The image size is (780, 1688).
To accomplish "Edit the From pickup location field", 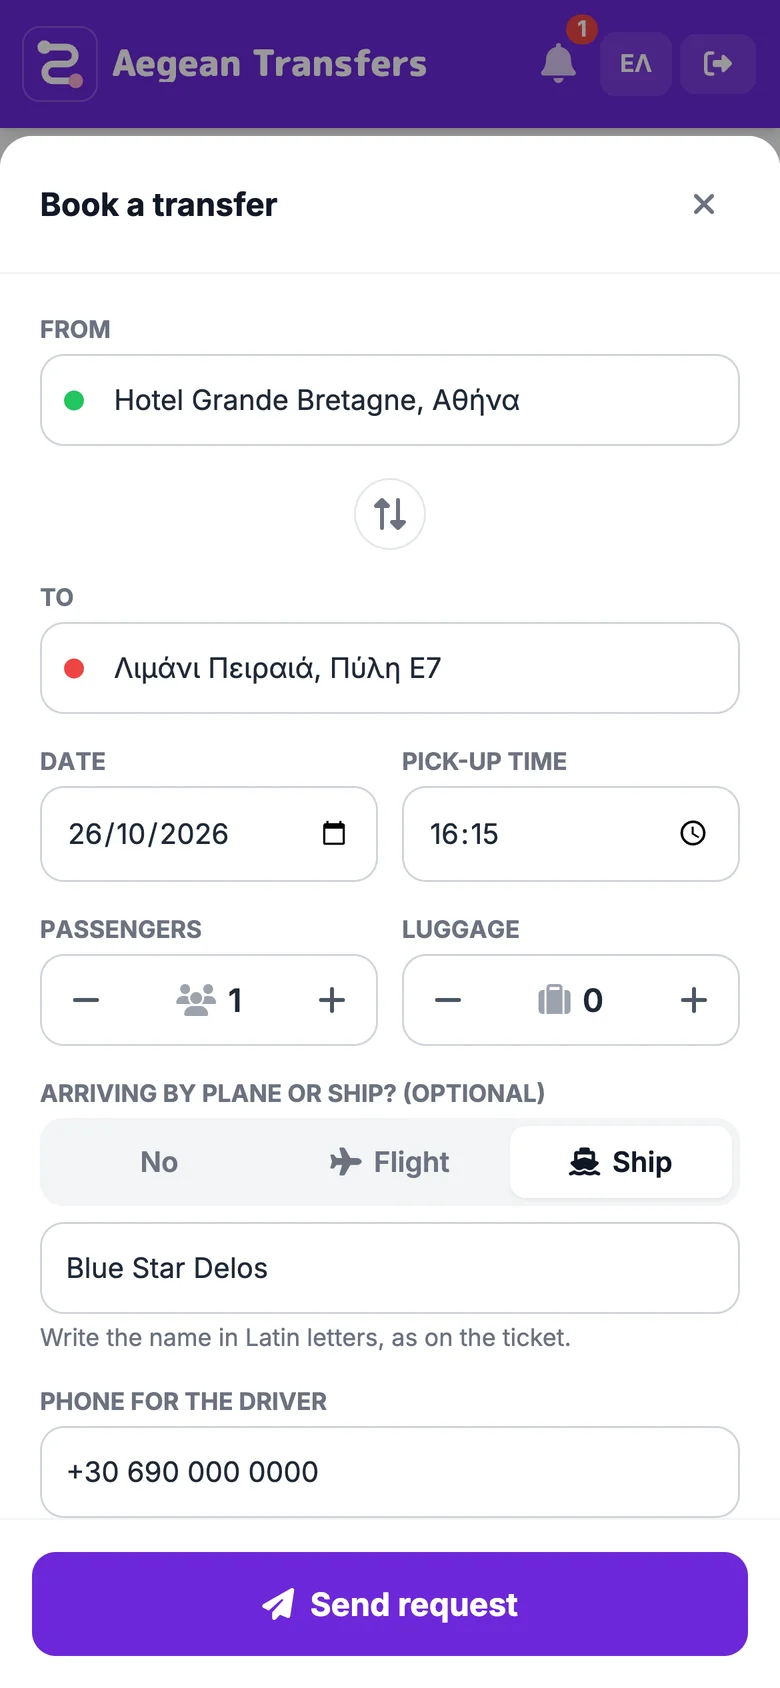I will click(x=390, y=400).
